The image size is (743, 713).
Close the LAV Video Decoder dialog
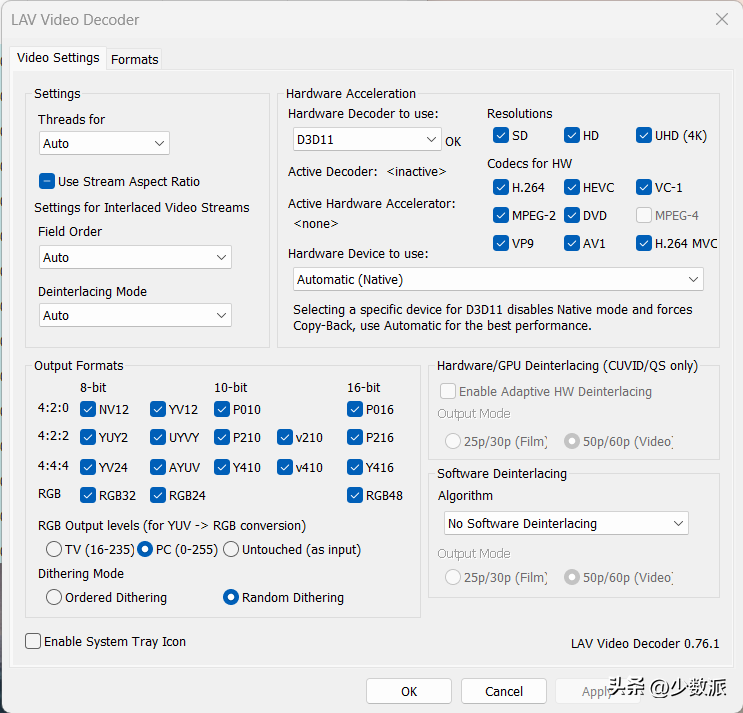coord(721,19)
